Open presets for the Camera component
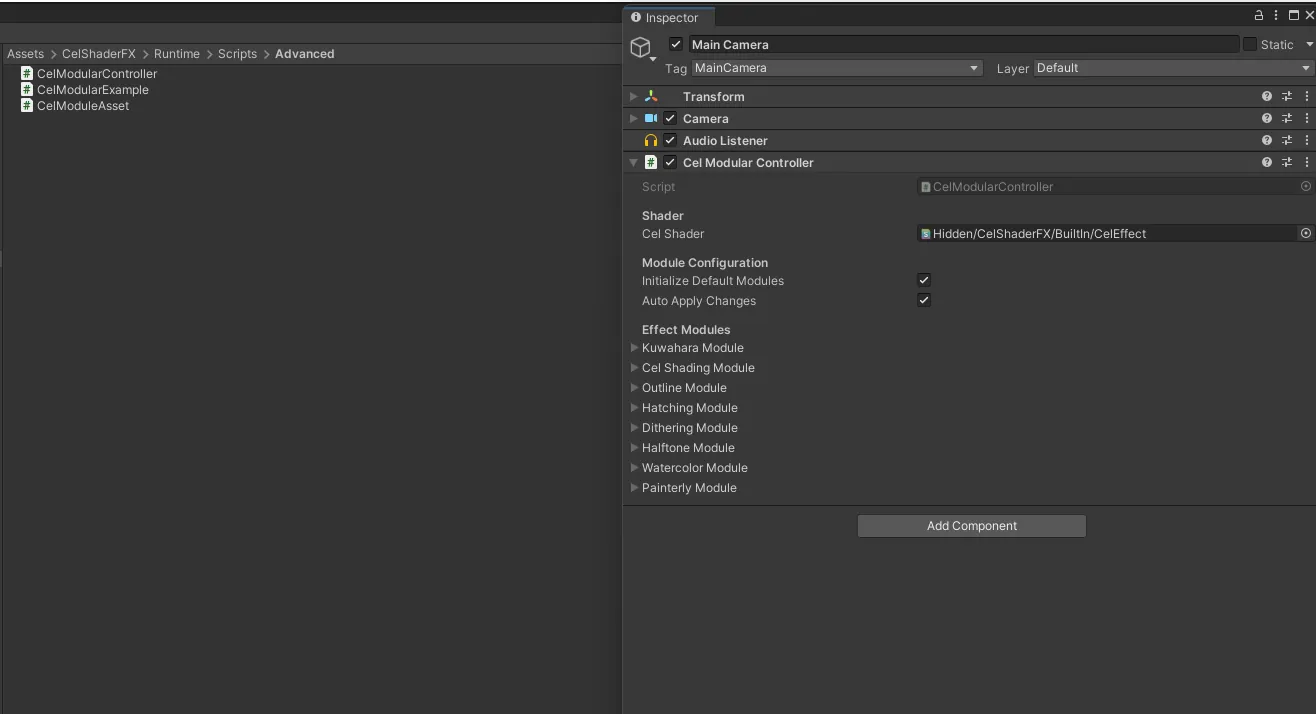The width and height of the screenshot is (1316, 714). click(1287, 119)
